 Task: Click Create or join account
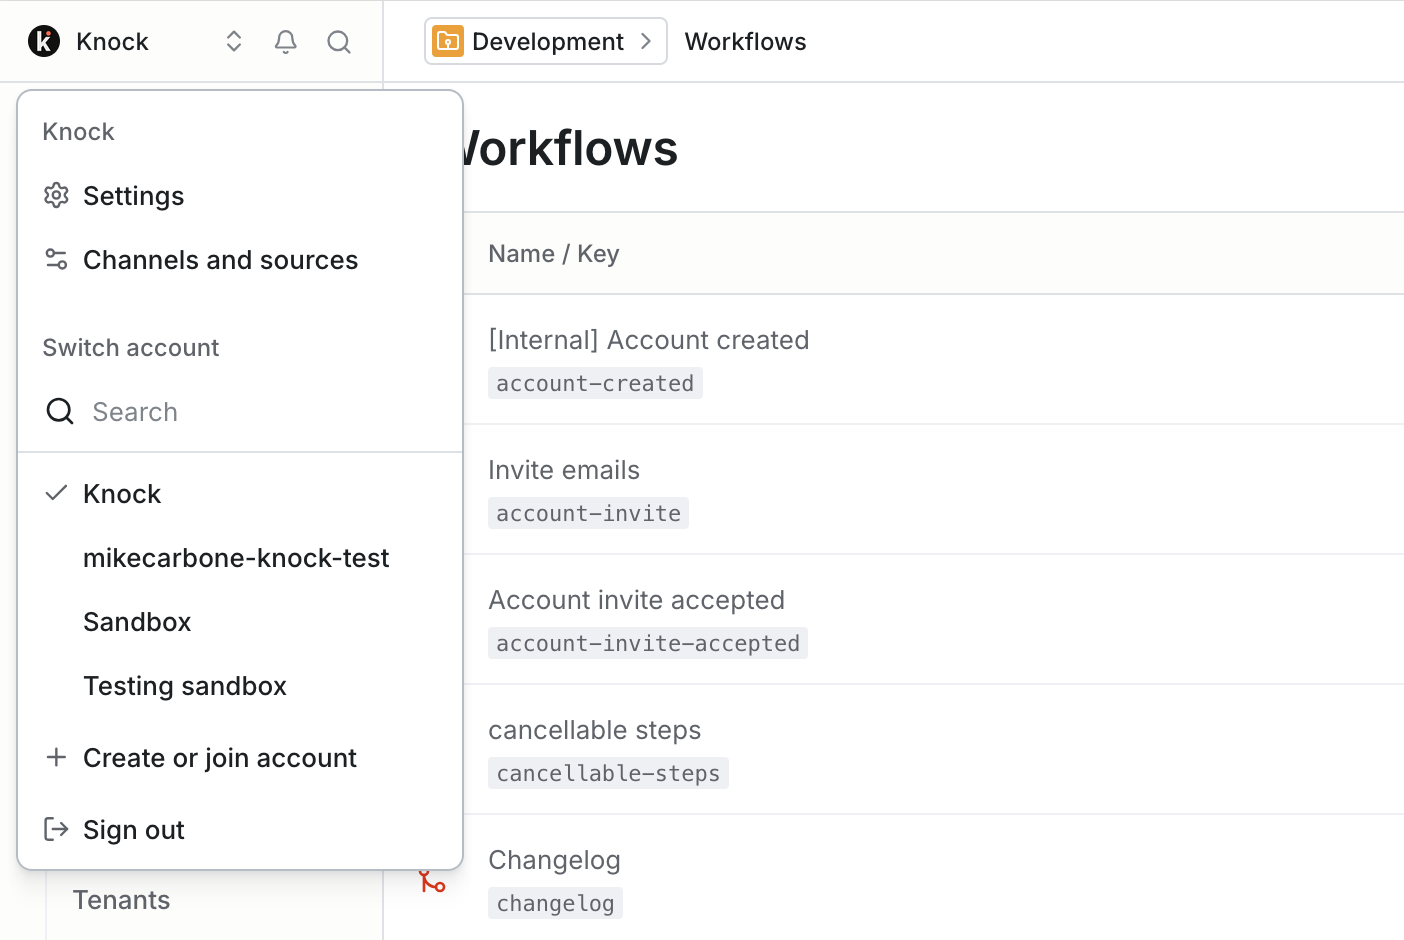[x=220, y=757]
